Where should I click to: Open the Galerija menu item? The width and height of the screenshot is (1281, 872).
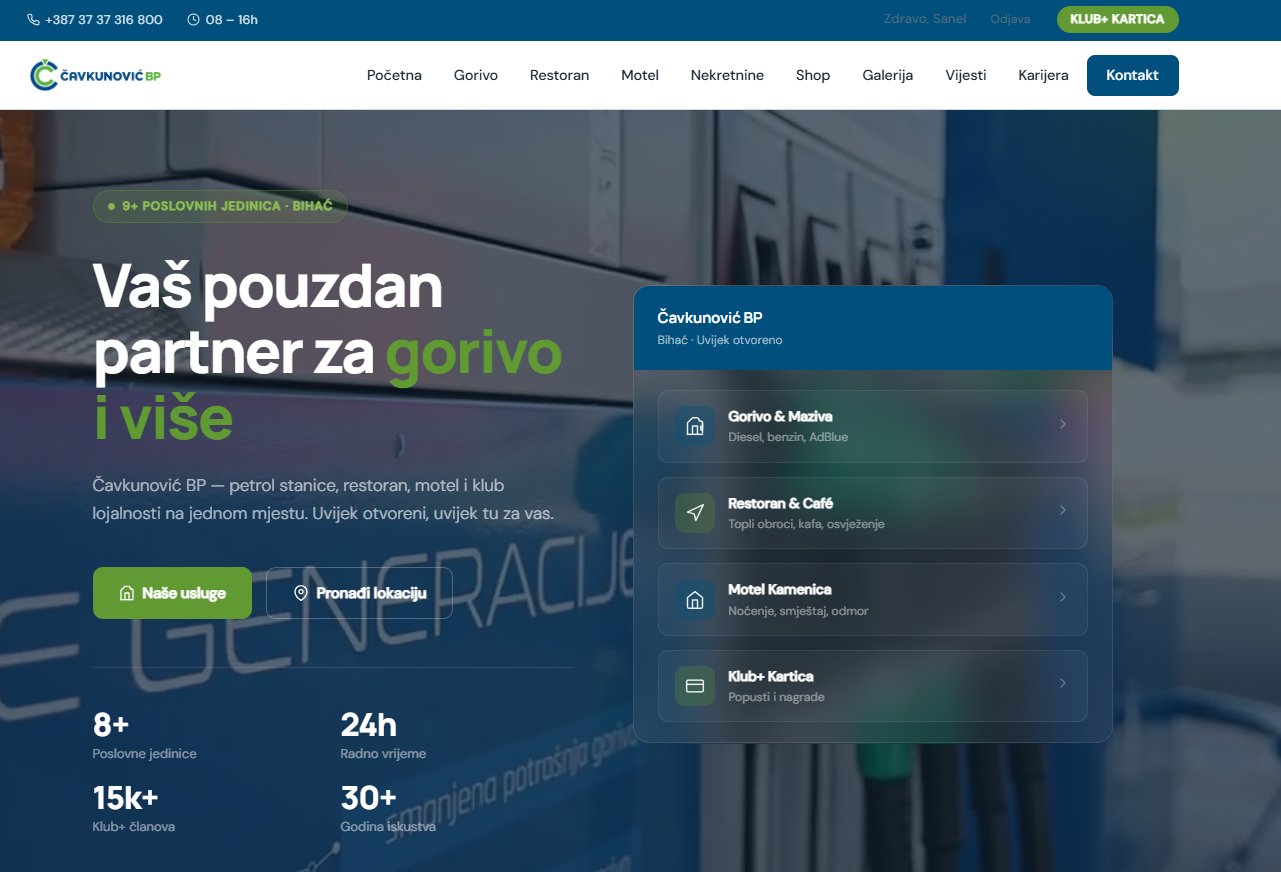click(x=888, y=75)
